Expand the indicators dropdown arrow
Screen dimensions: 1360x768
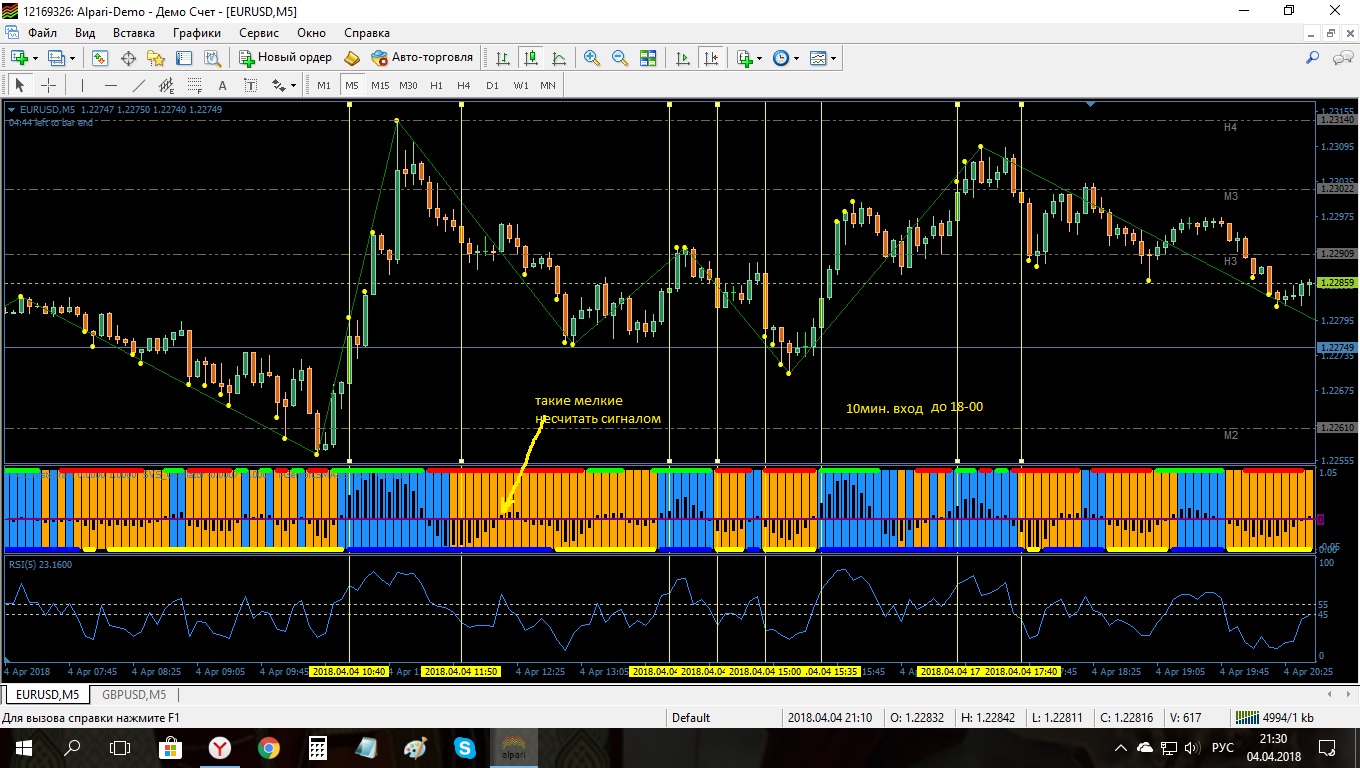[x=760, y=58]
